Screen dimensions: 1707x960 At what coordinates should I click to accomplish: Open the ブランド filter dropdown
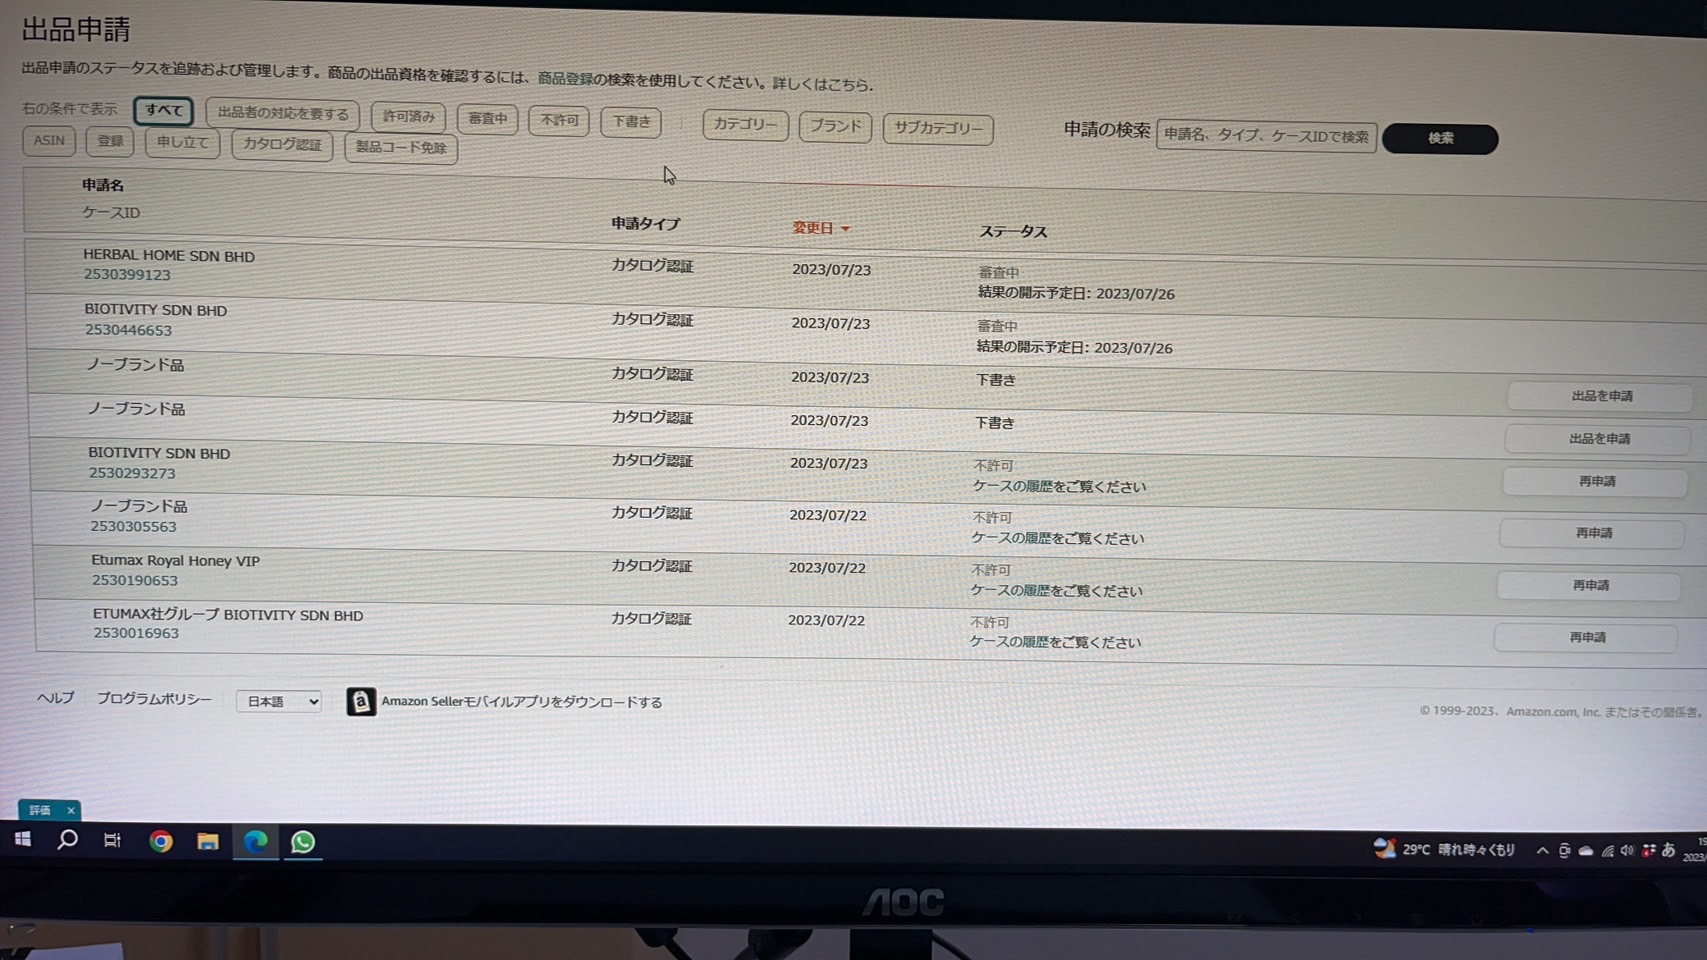835,126
